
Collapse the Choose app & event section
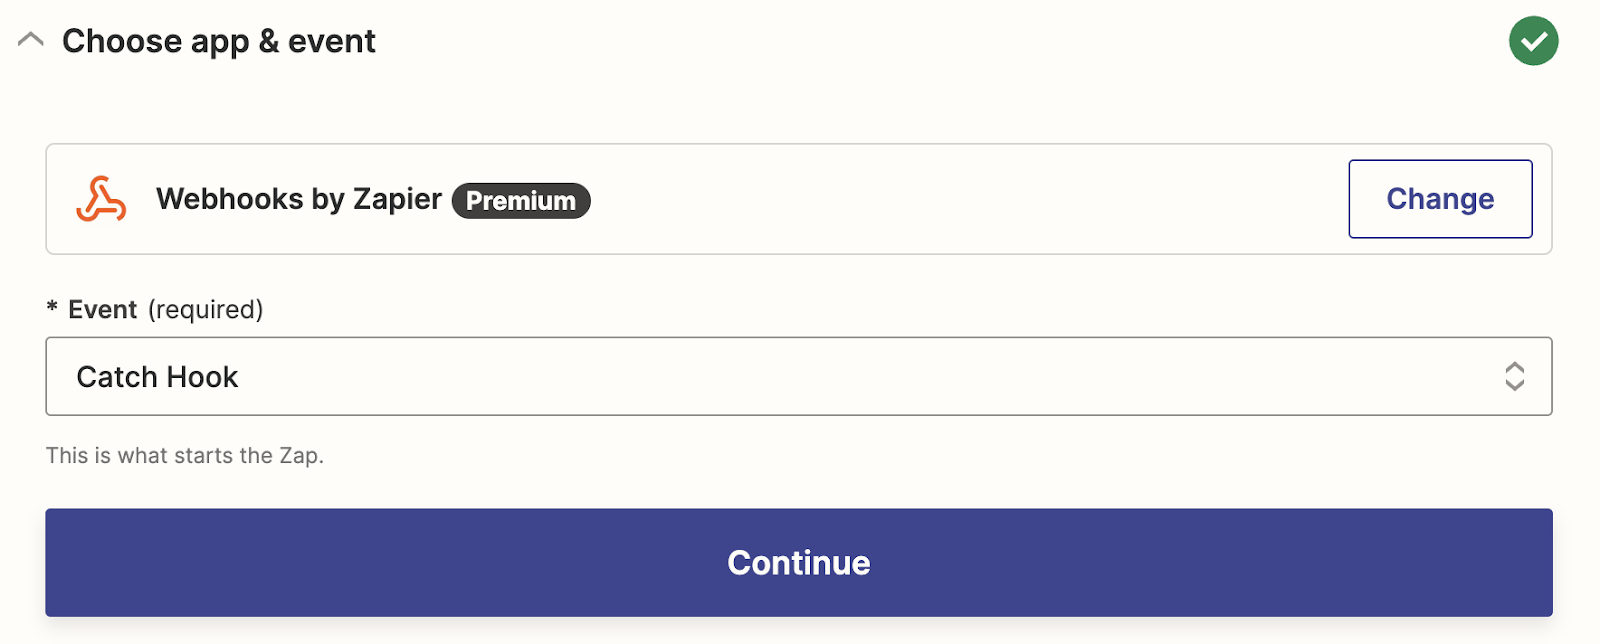point(31,41)
